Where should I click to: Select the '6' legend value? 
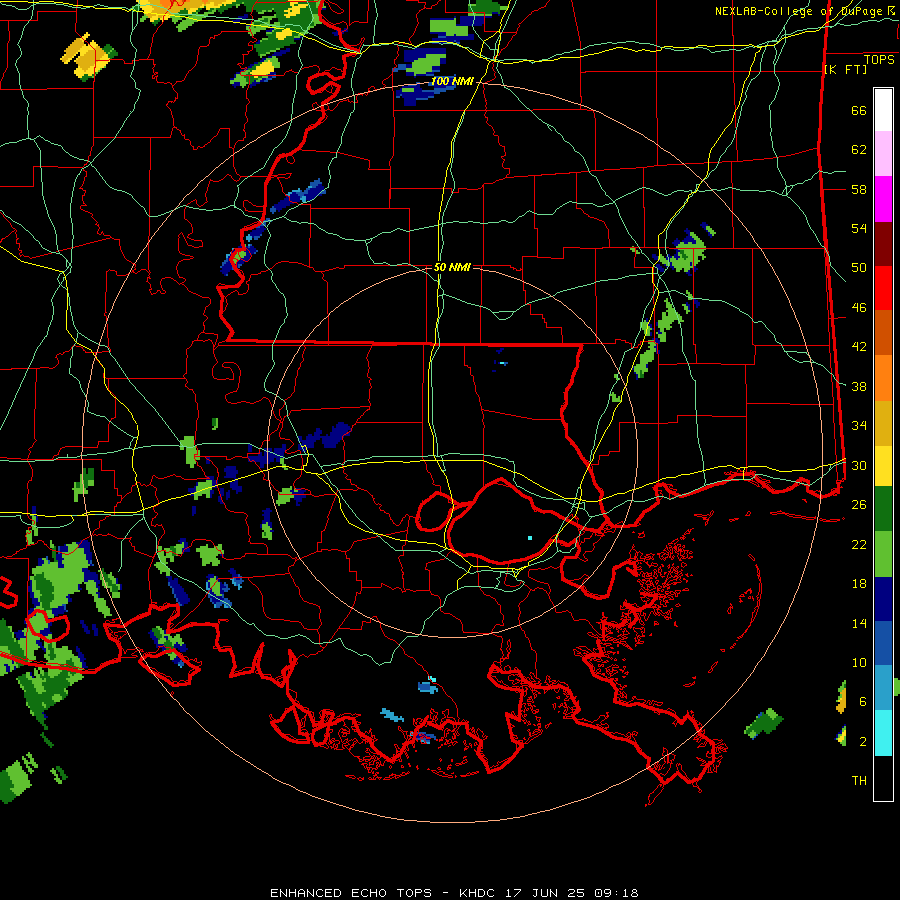pyautogui.click(x=863, y=701)
